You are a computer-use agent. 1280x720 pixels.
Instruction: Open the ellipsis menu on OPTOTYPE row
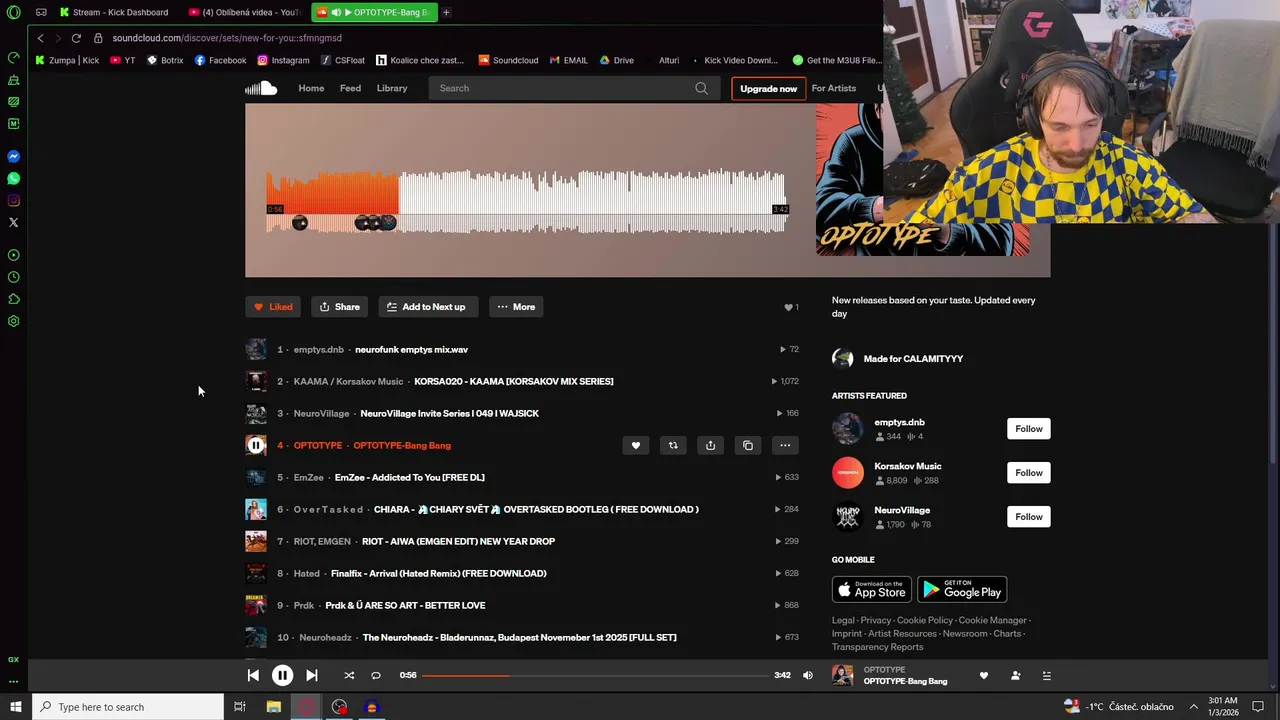[x=785, y=445]
